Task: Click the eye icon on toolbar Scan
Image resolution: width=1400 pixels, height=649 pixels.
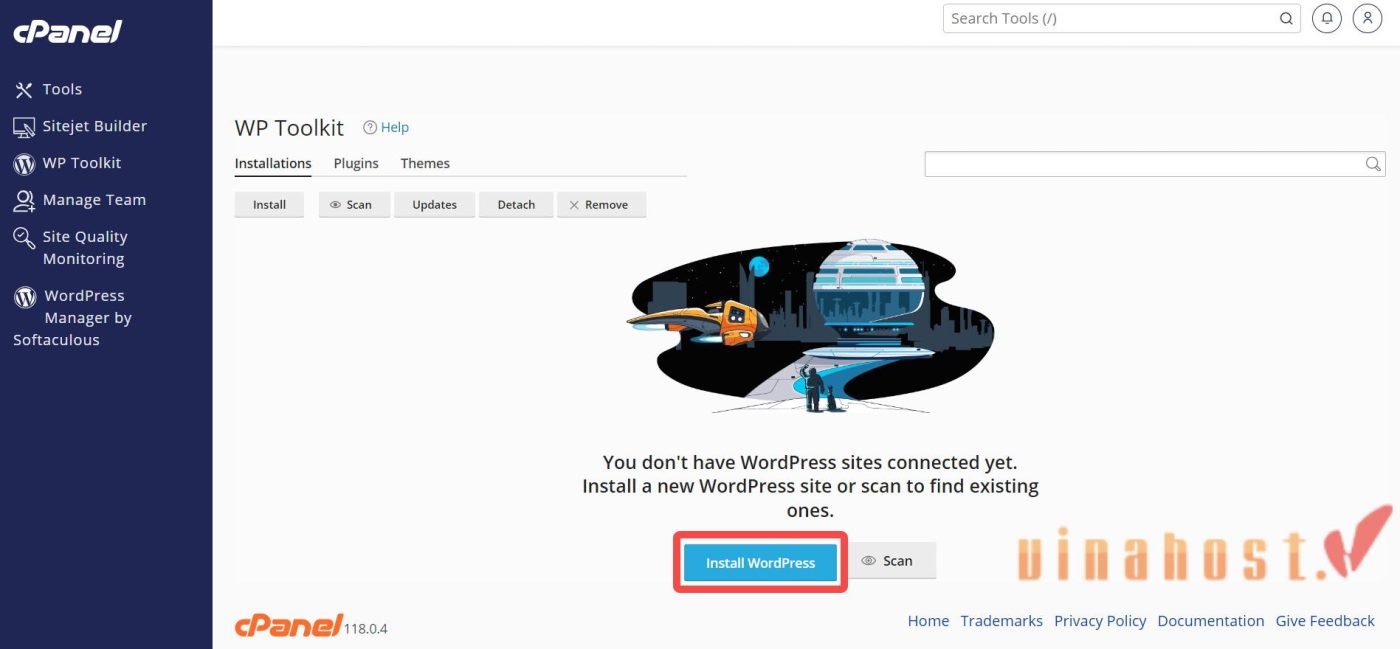Action: [x=336, y=205]
